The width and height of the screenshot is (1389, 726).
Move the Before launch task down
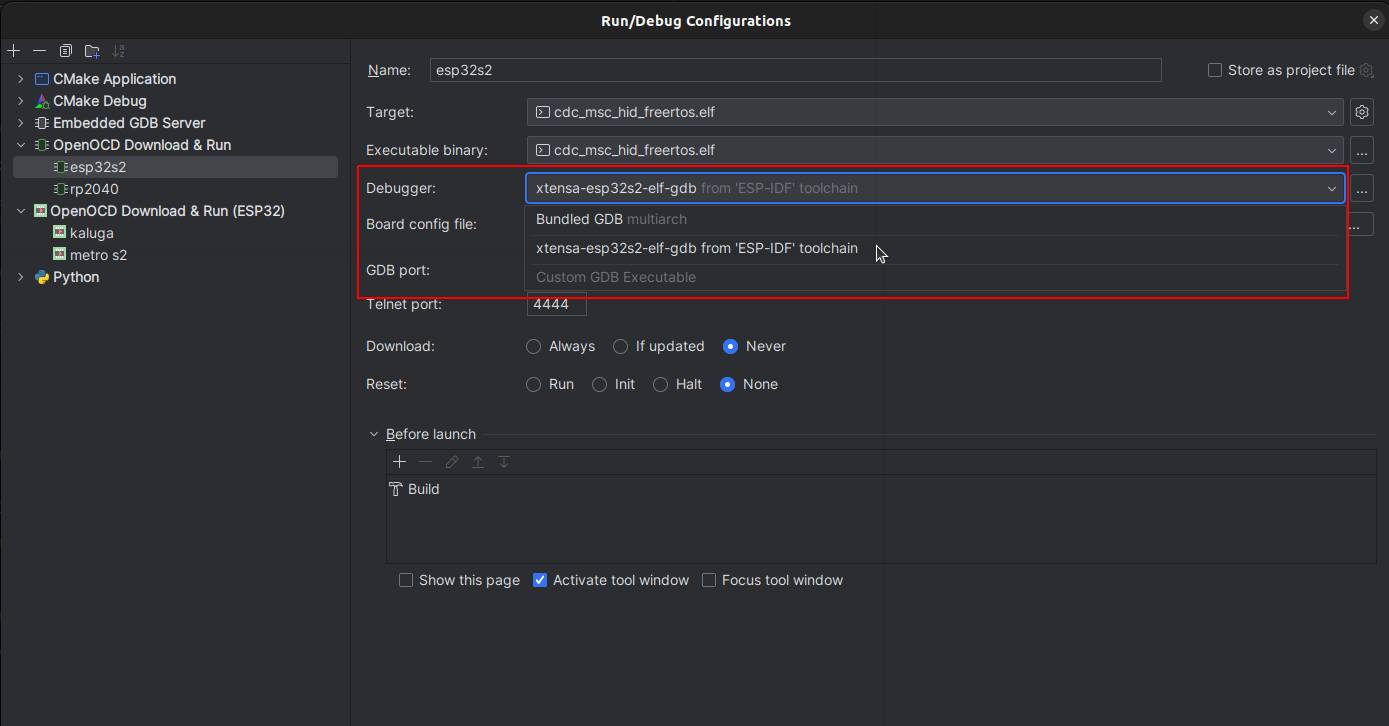click(x=504, y=461)
